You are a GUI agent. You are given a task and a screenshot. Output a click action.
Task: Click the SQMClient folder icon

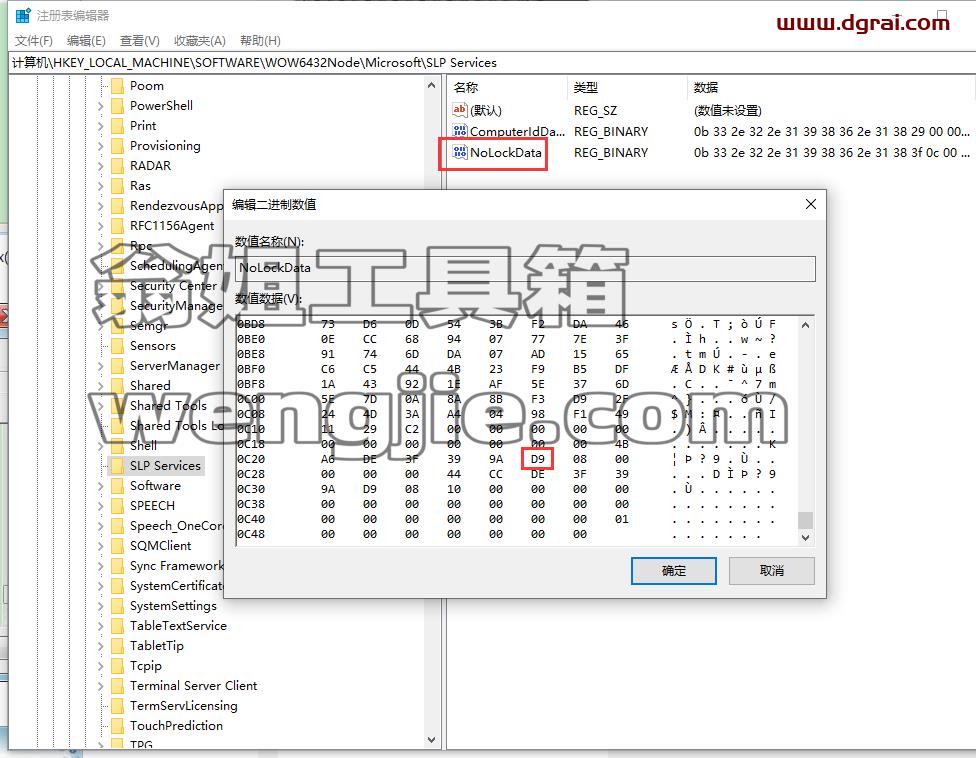tap(117, 546)
